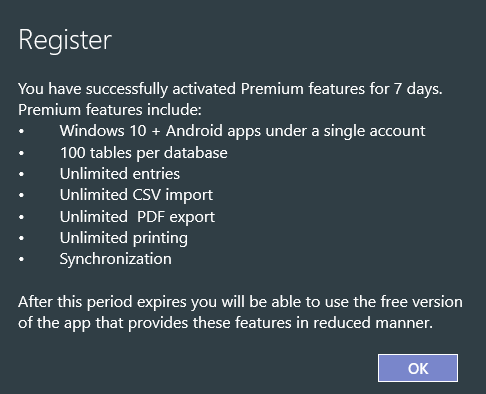This screenshot has width=486, height=394.
Task: Select the '100 tables per database' item
Action: (x=144, y=153)
